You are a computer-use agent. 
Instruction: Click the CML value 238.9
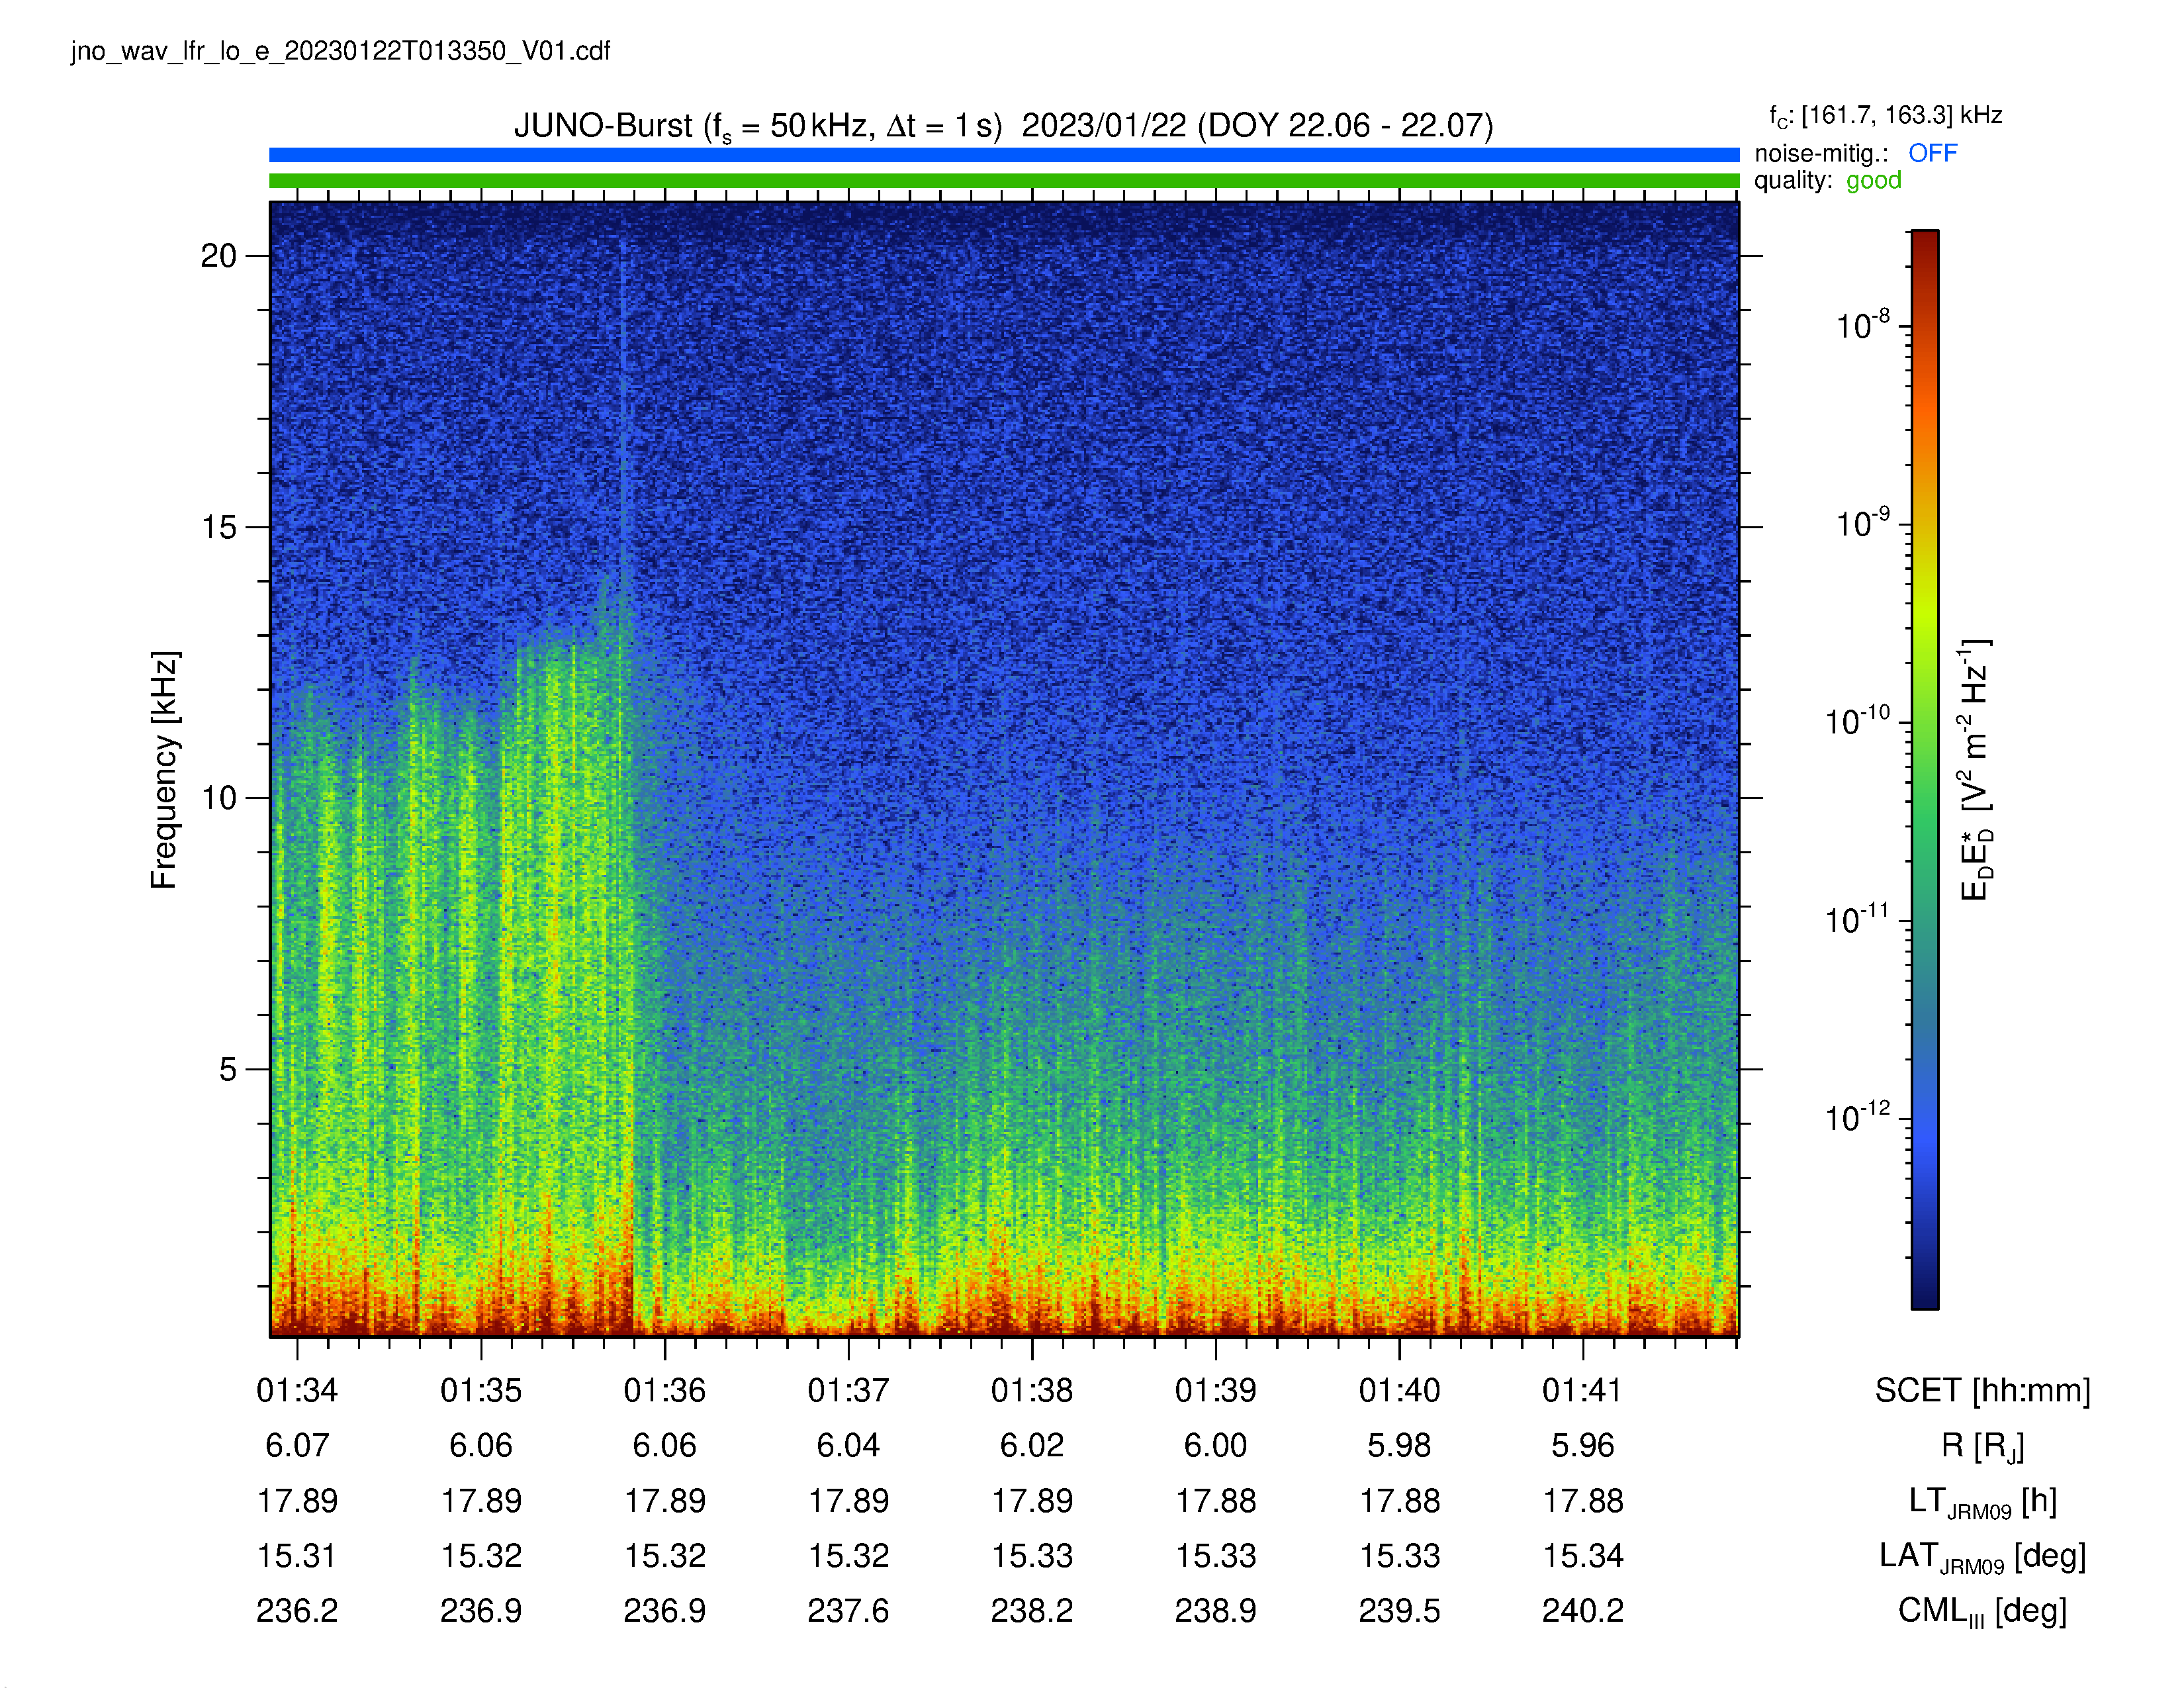(1216, 1611)
